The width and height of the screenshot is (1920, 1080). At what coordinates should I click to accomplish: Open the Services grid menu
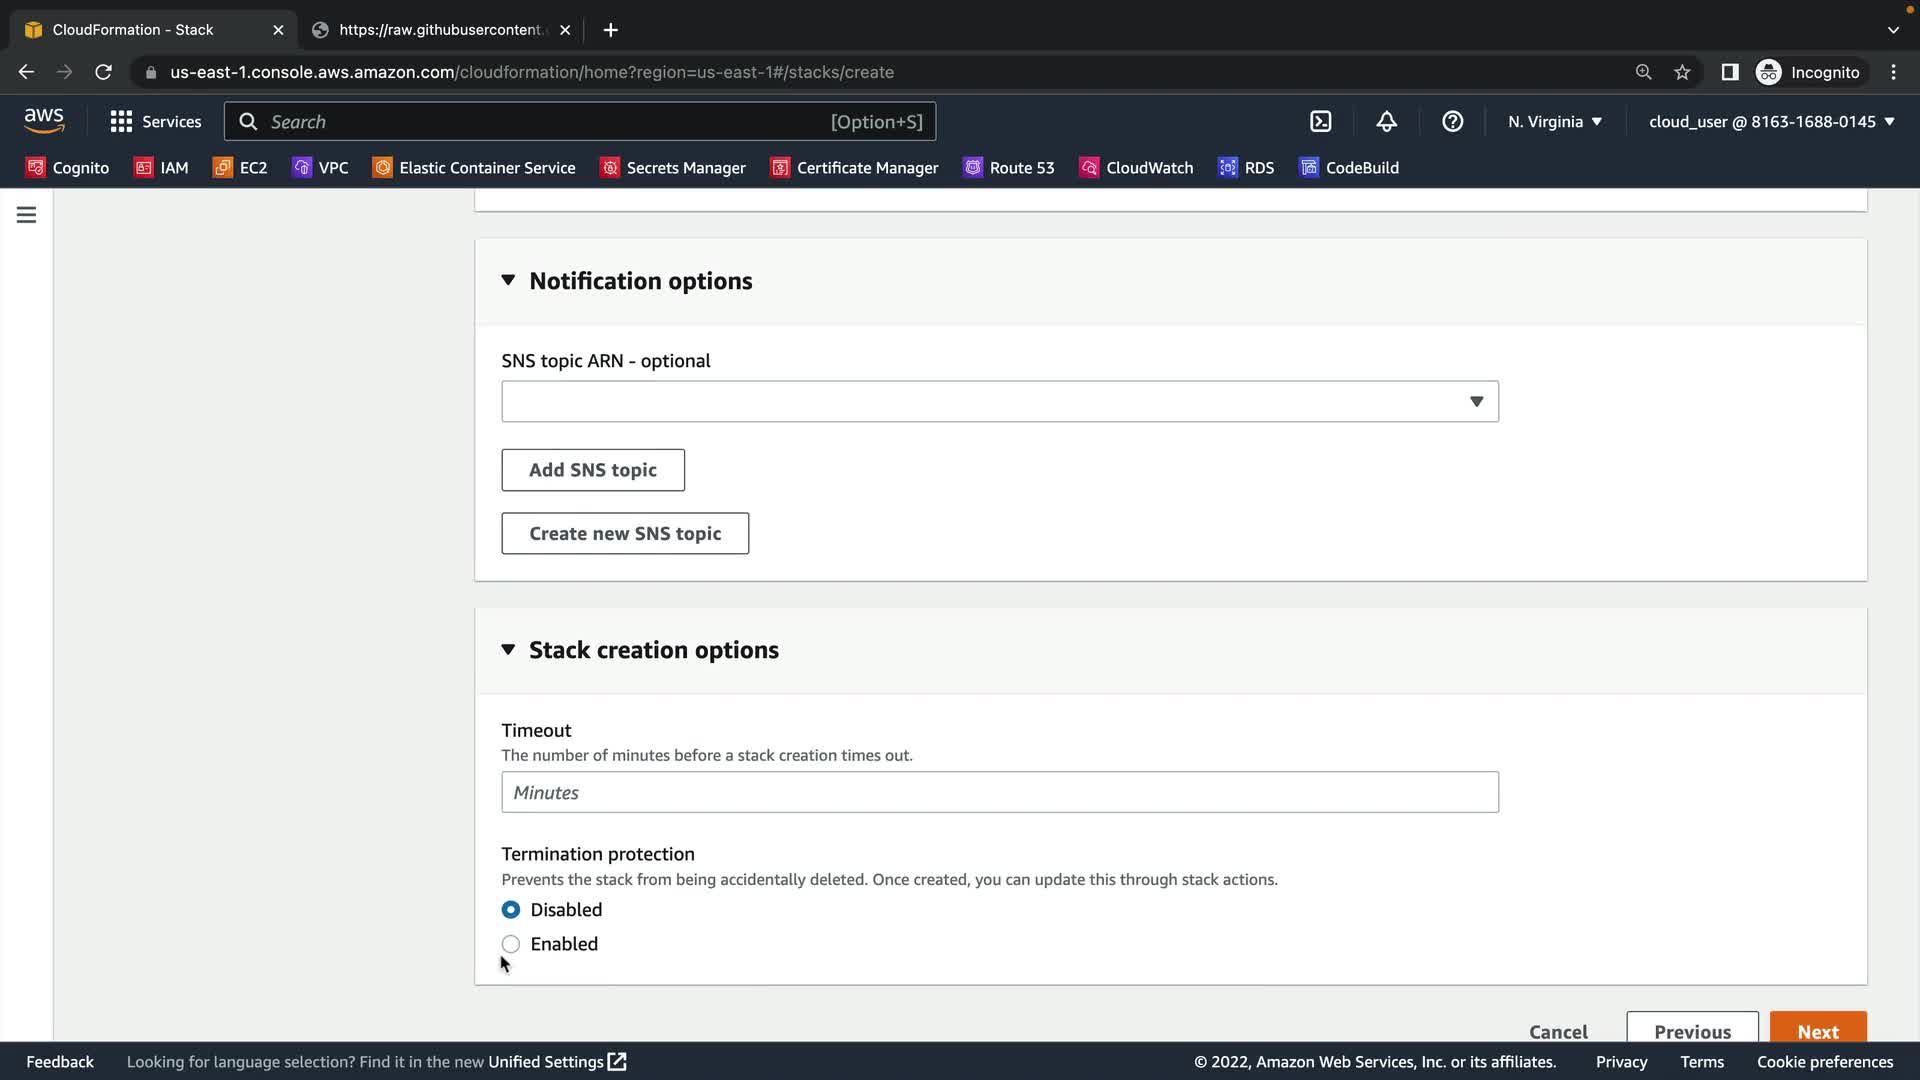[155, 121]
